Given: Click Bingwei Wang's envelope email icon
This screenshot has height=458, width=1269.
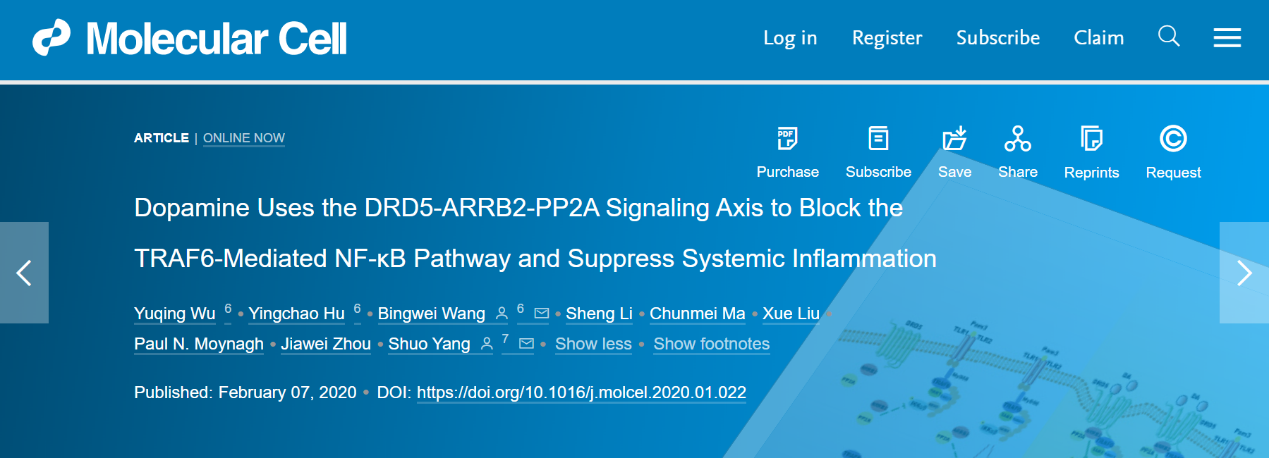Looking at the screenshot, I should 541,314.
